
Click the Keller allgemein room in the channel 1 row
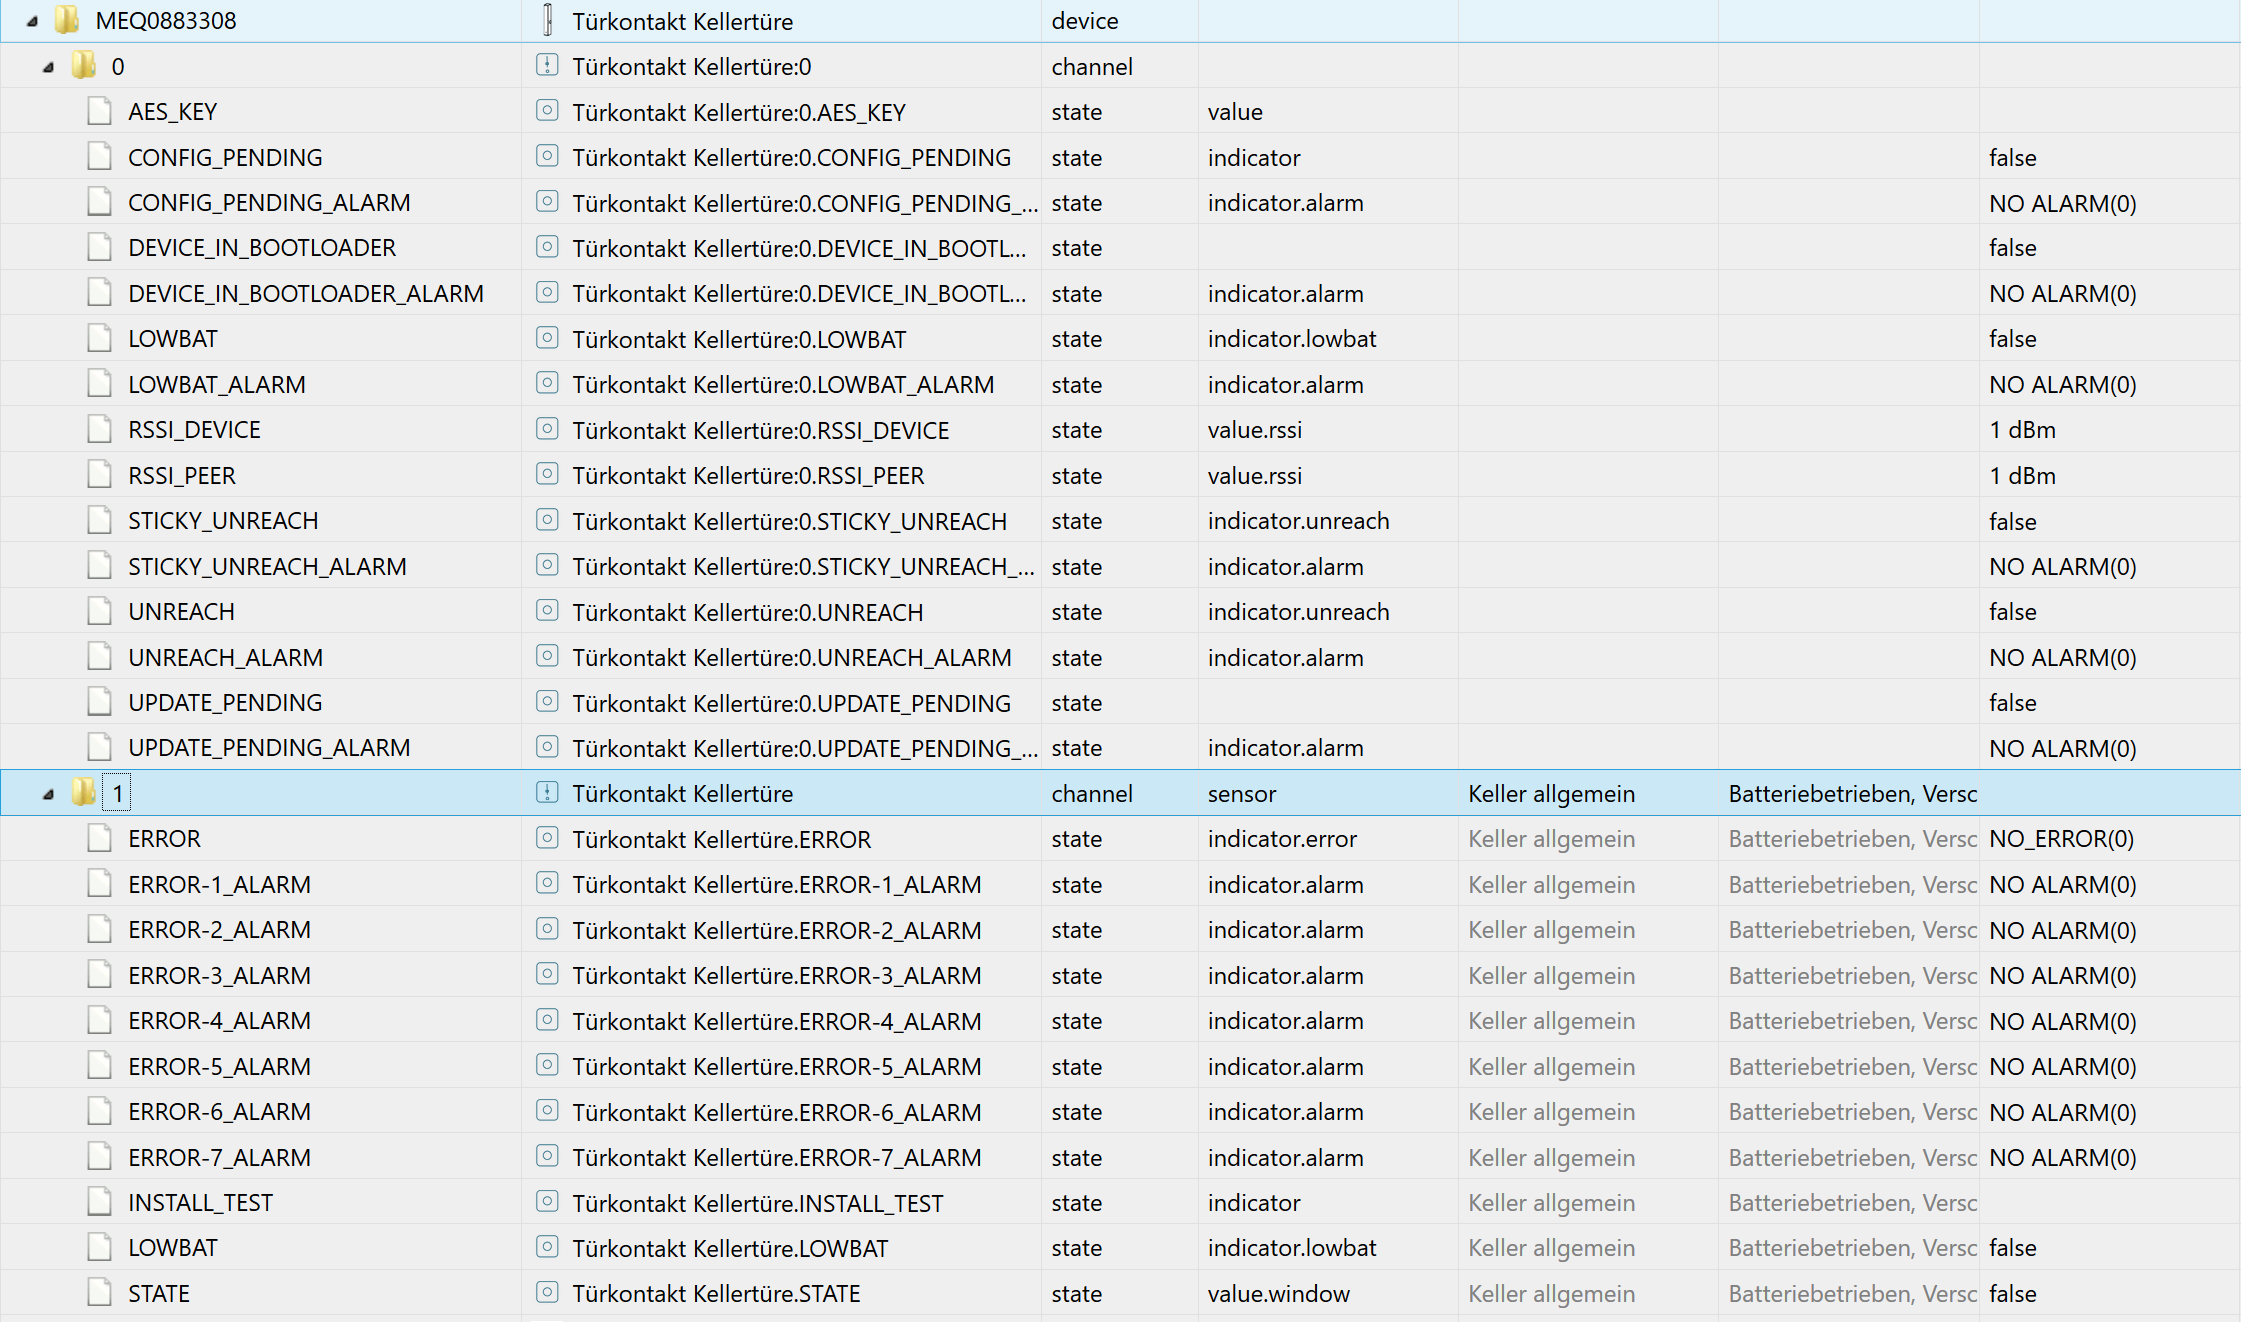[1551, 793]
